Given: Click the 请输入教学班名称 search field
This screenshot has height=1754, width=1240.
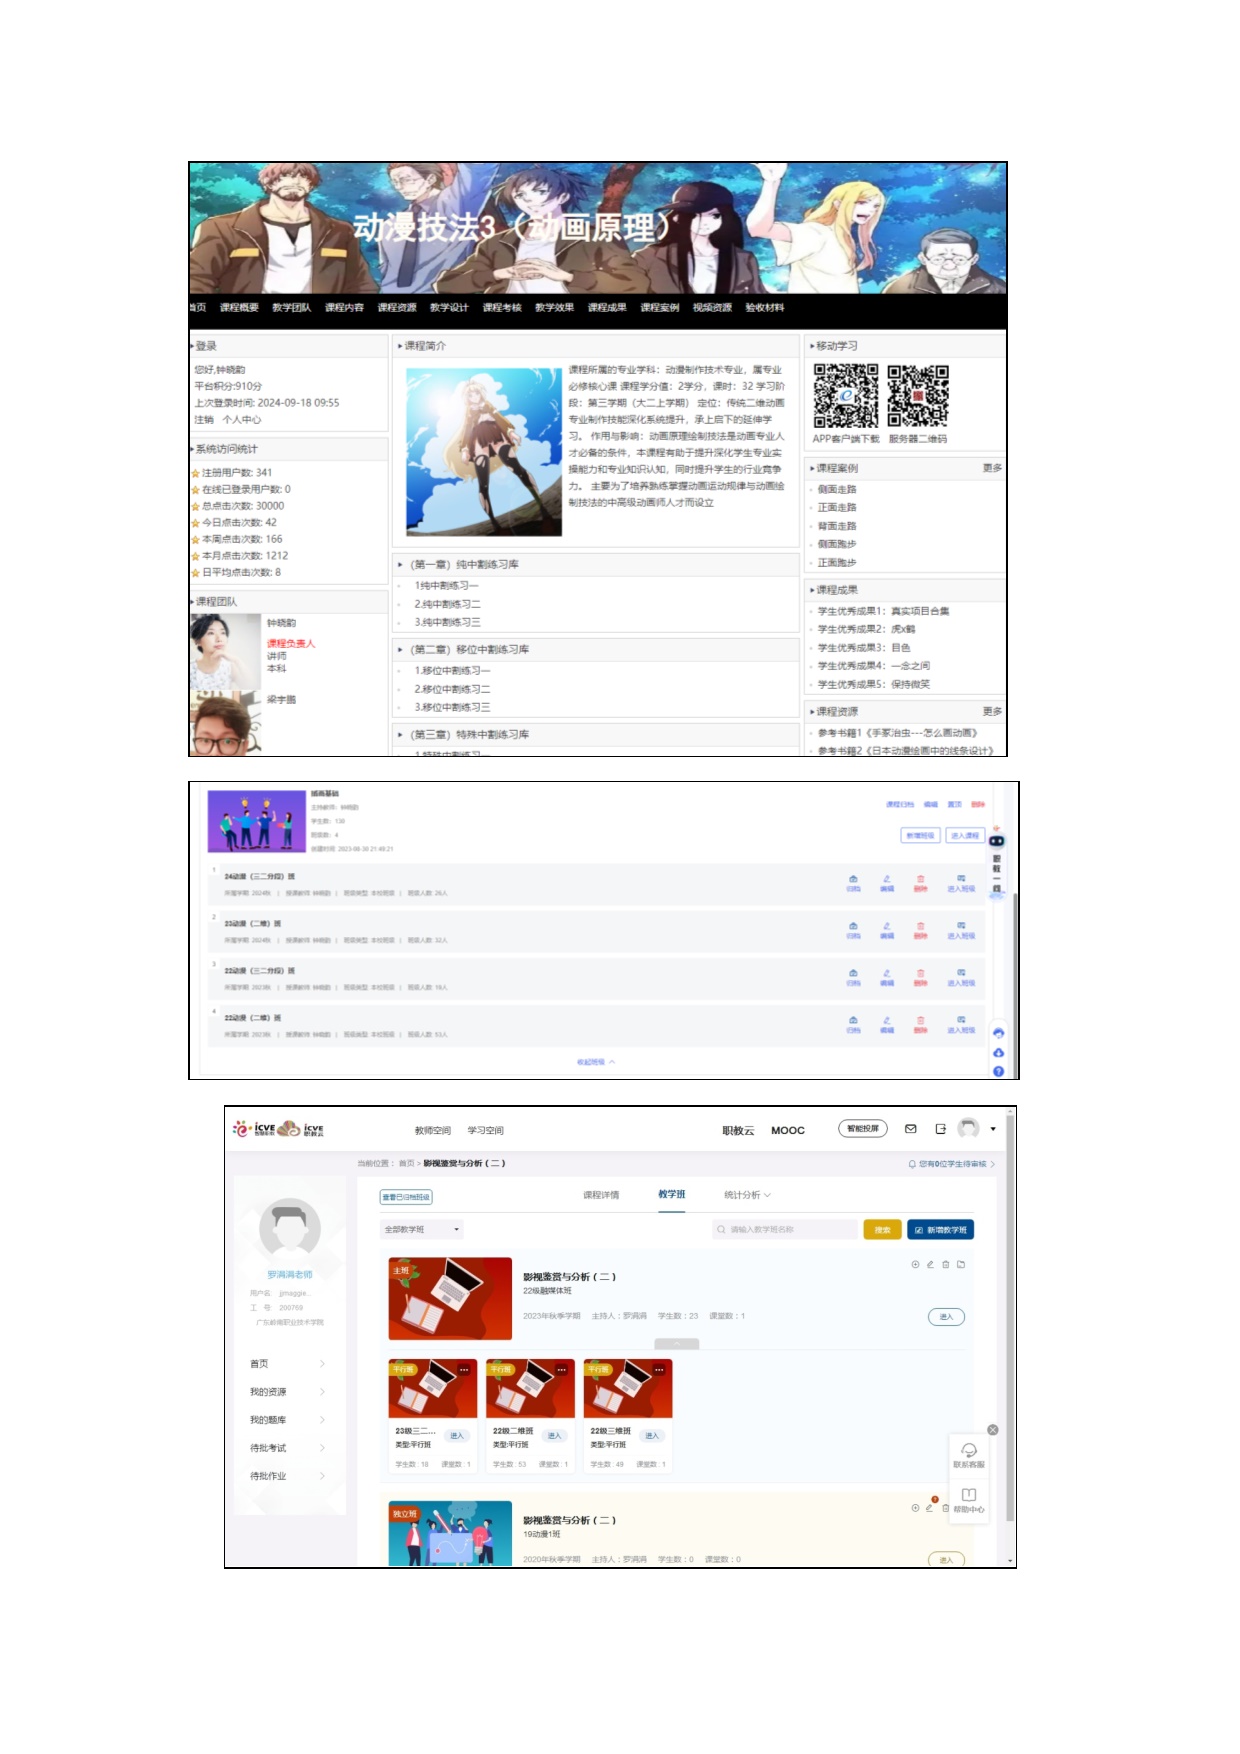Looking at the screenshot, I should [786, 1230].
